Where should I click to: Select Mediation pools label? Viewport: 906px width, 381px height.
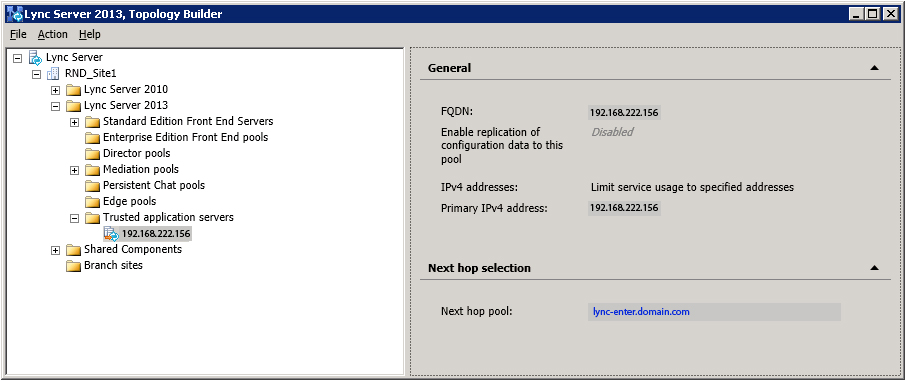(141, 169)
